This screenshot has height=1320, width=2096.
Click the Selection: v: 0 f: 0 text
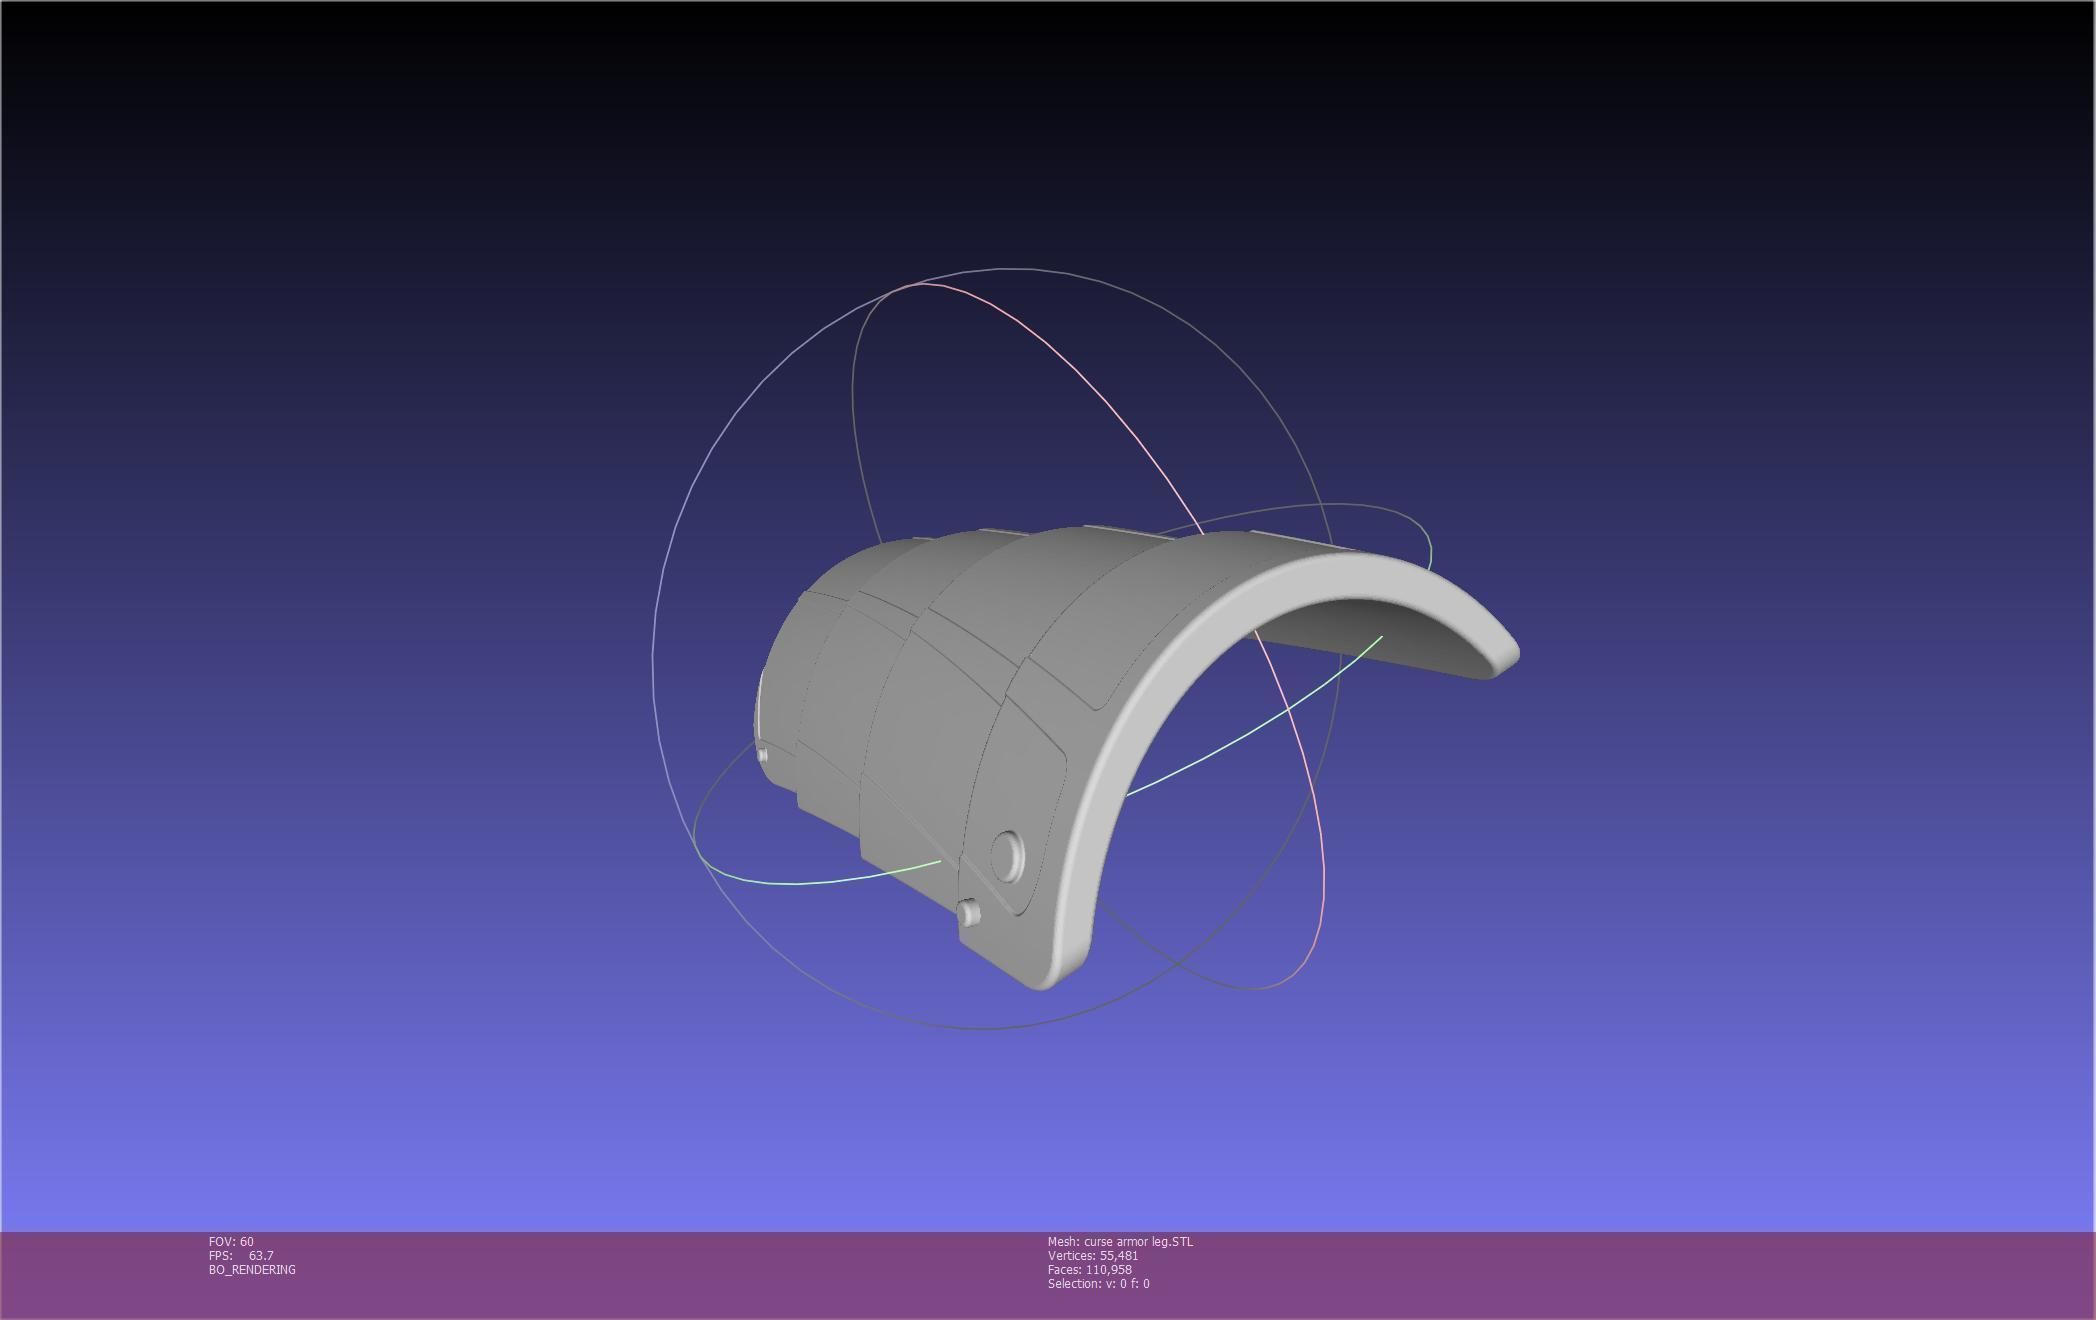pyautogui.click(x=1098, y=1284)
